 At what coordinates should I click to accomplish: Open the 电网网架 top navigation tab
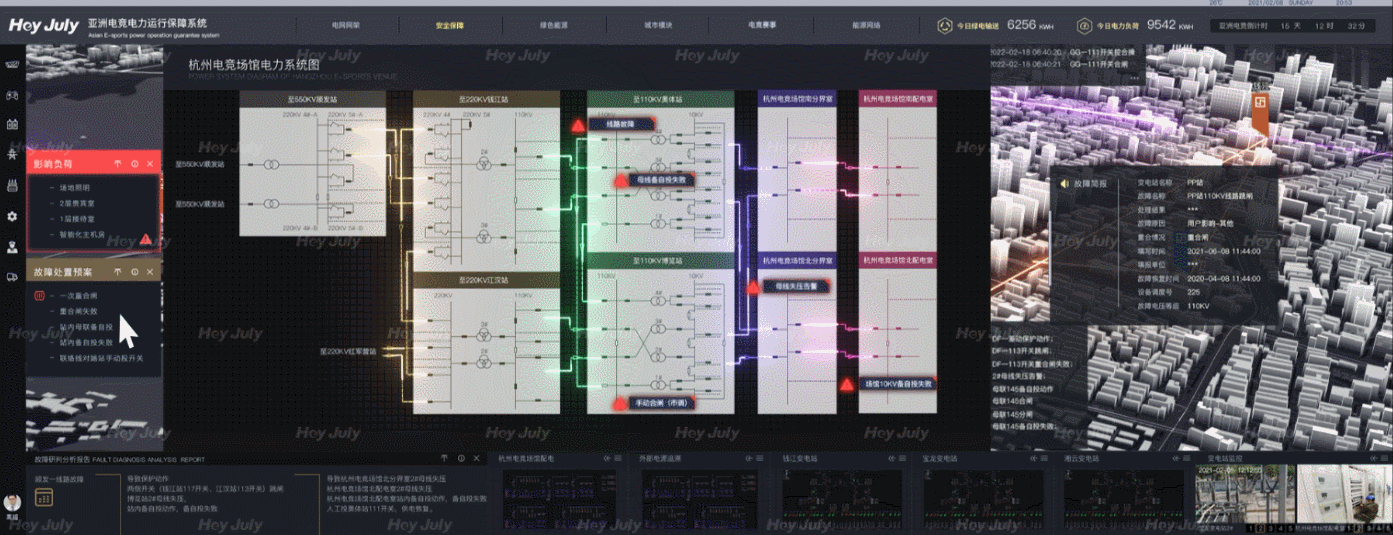point(347,25)
